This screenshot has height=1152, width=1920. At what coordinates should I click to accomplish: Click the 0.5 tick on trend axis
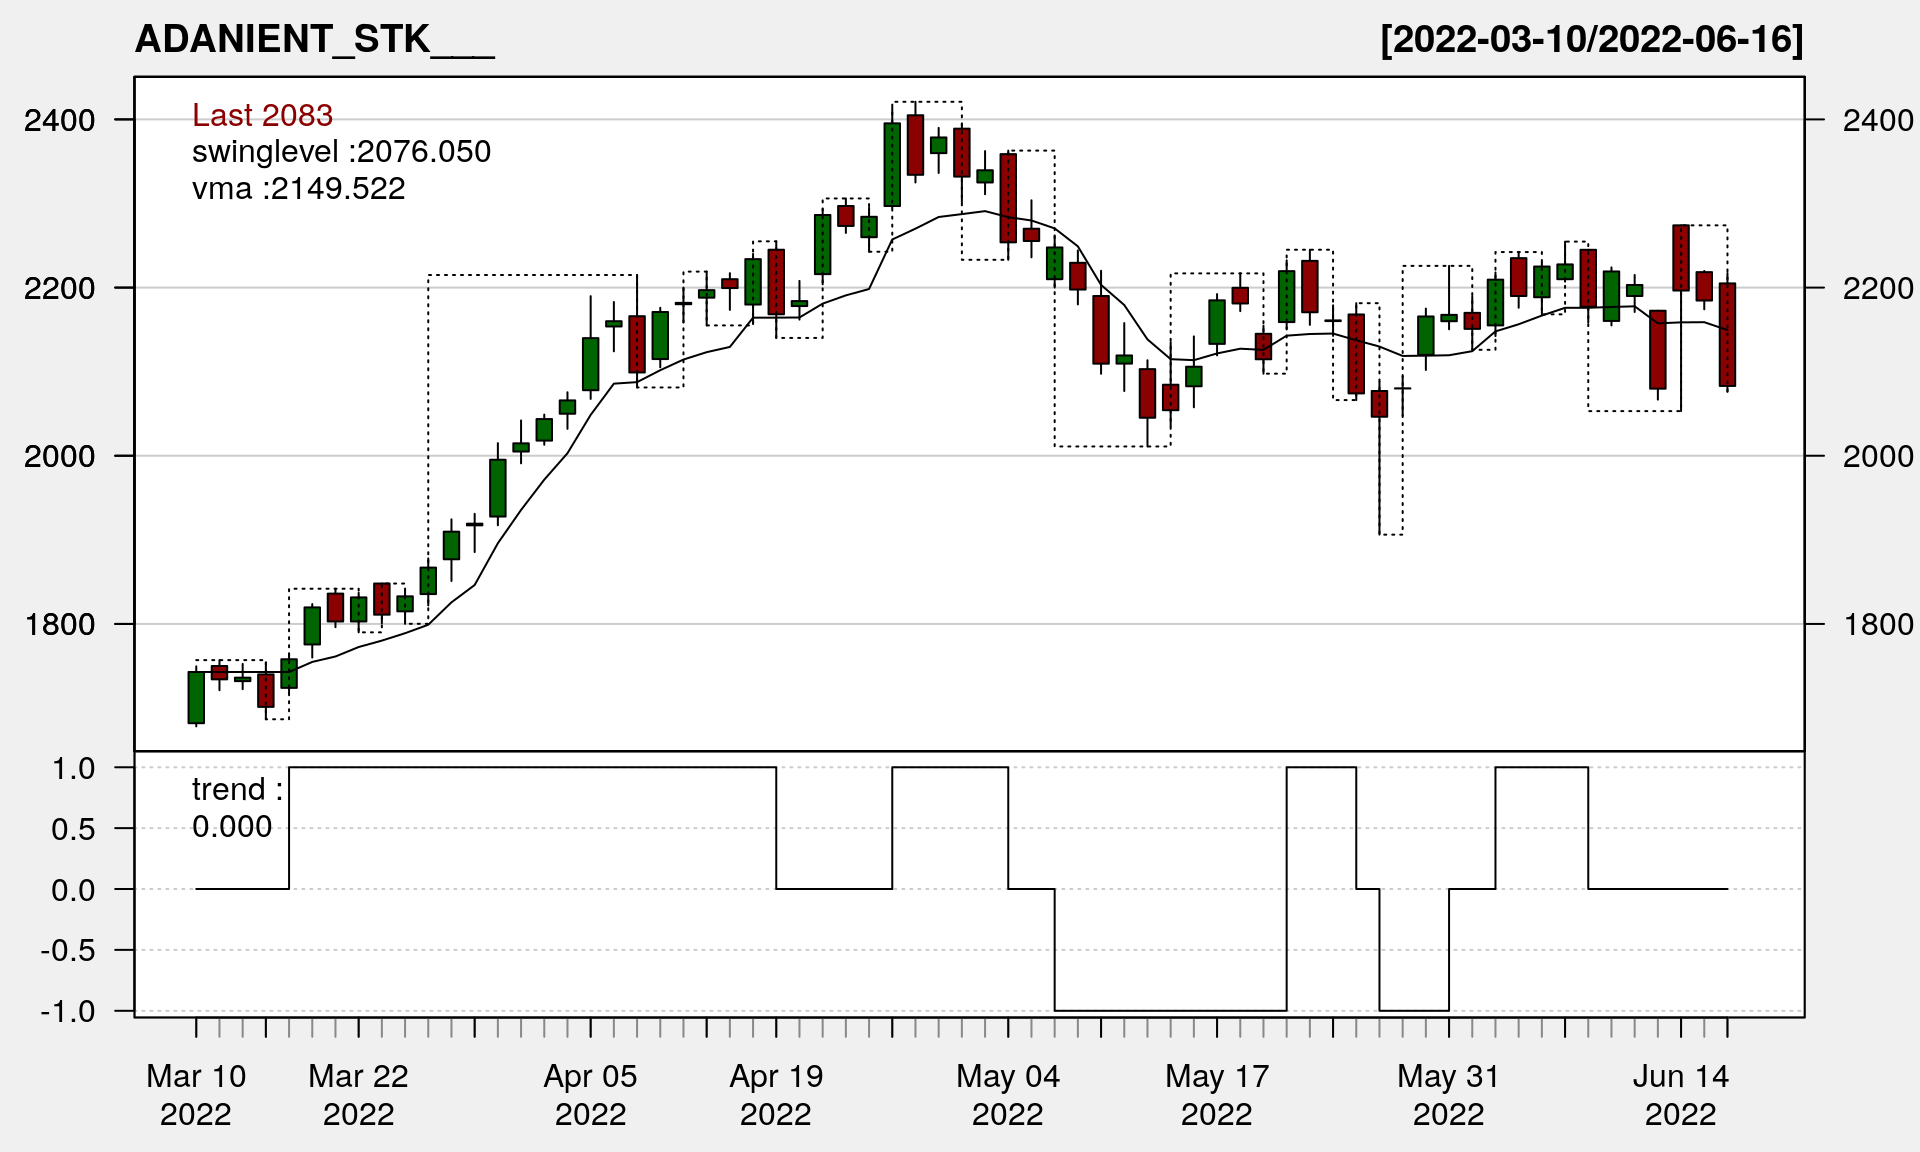tap(73, 829)
